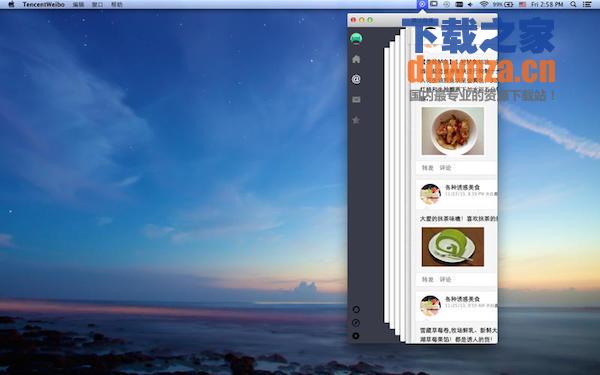The height and width of the screenshot is (375, 600).
Task: Click the Time Machine icon in the menu bar
Action: [x=447, y=4]
